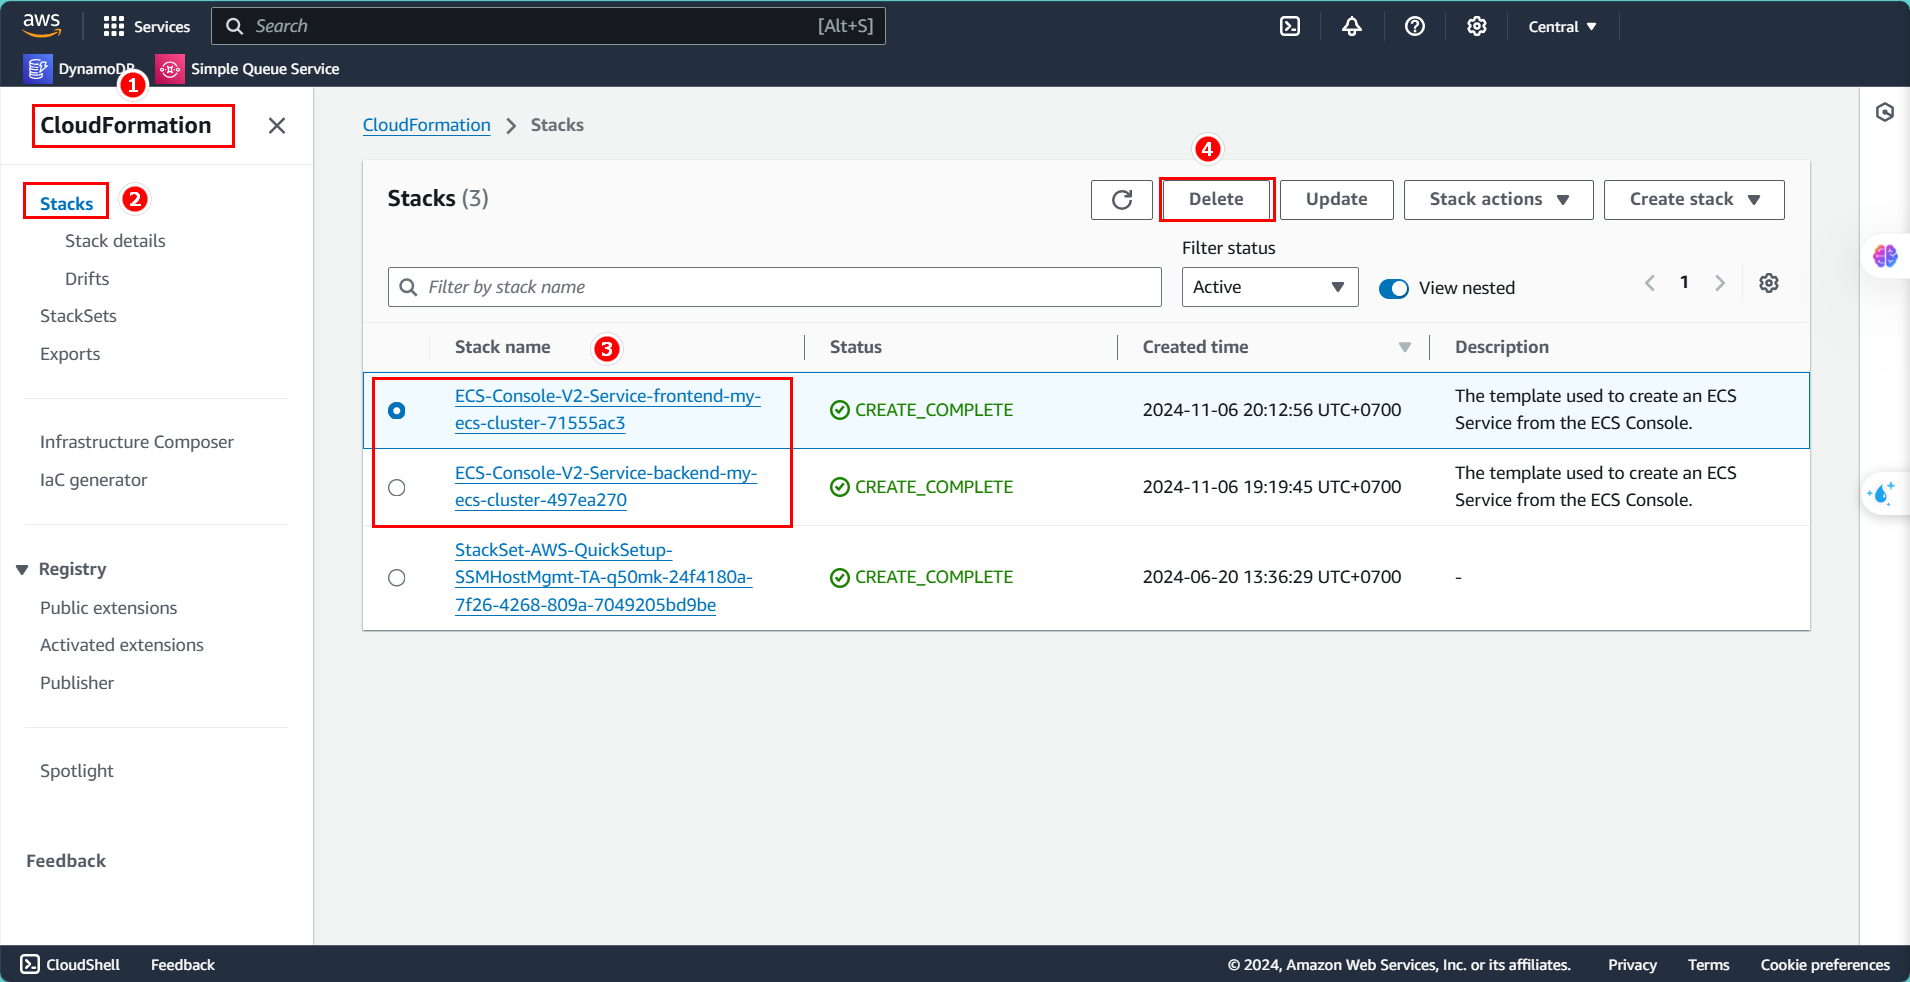Open the Privacy footer link

1632,964
